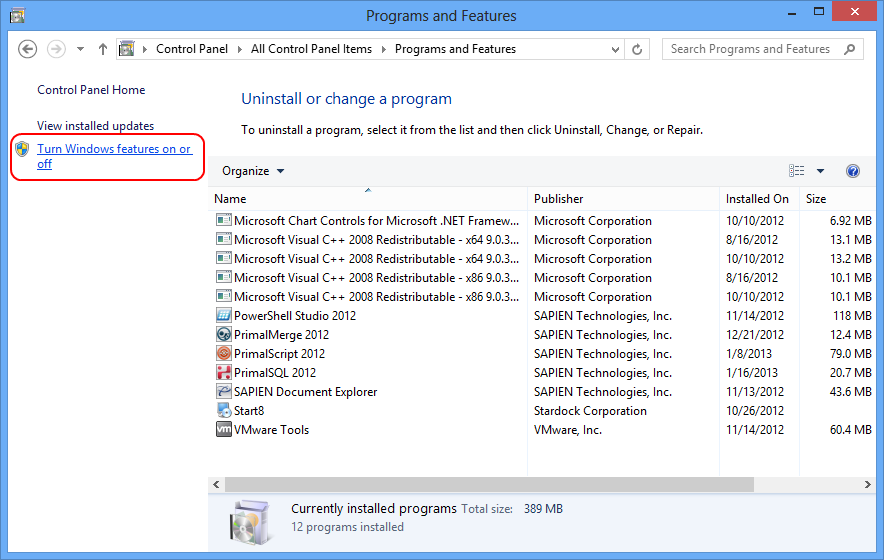Click the window title bar system icon

pyautogui.click(x=17, y=15)
